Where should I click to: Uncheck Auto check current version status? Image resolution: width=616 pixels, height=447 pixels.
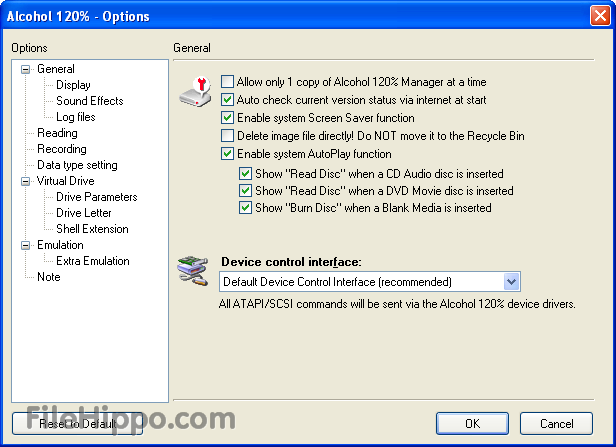(x=227, y=100)
